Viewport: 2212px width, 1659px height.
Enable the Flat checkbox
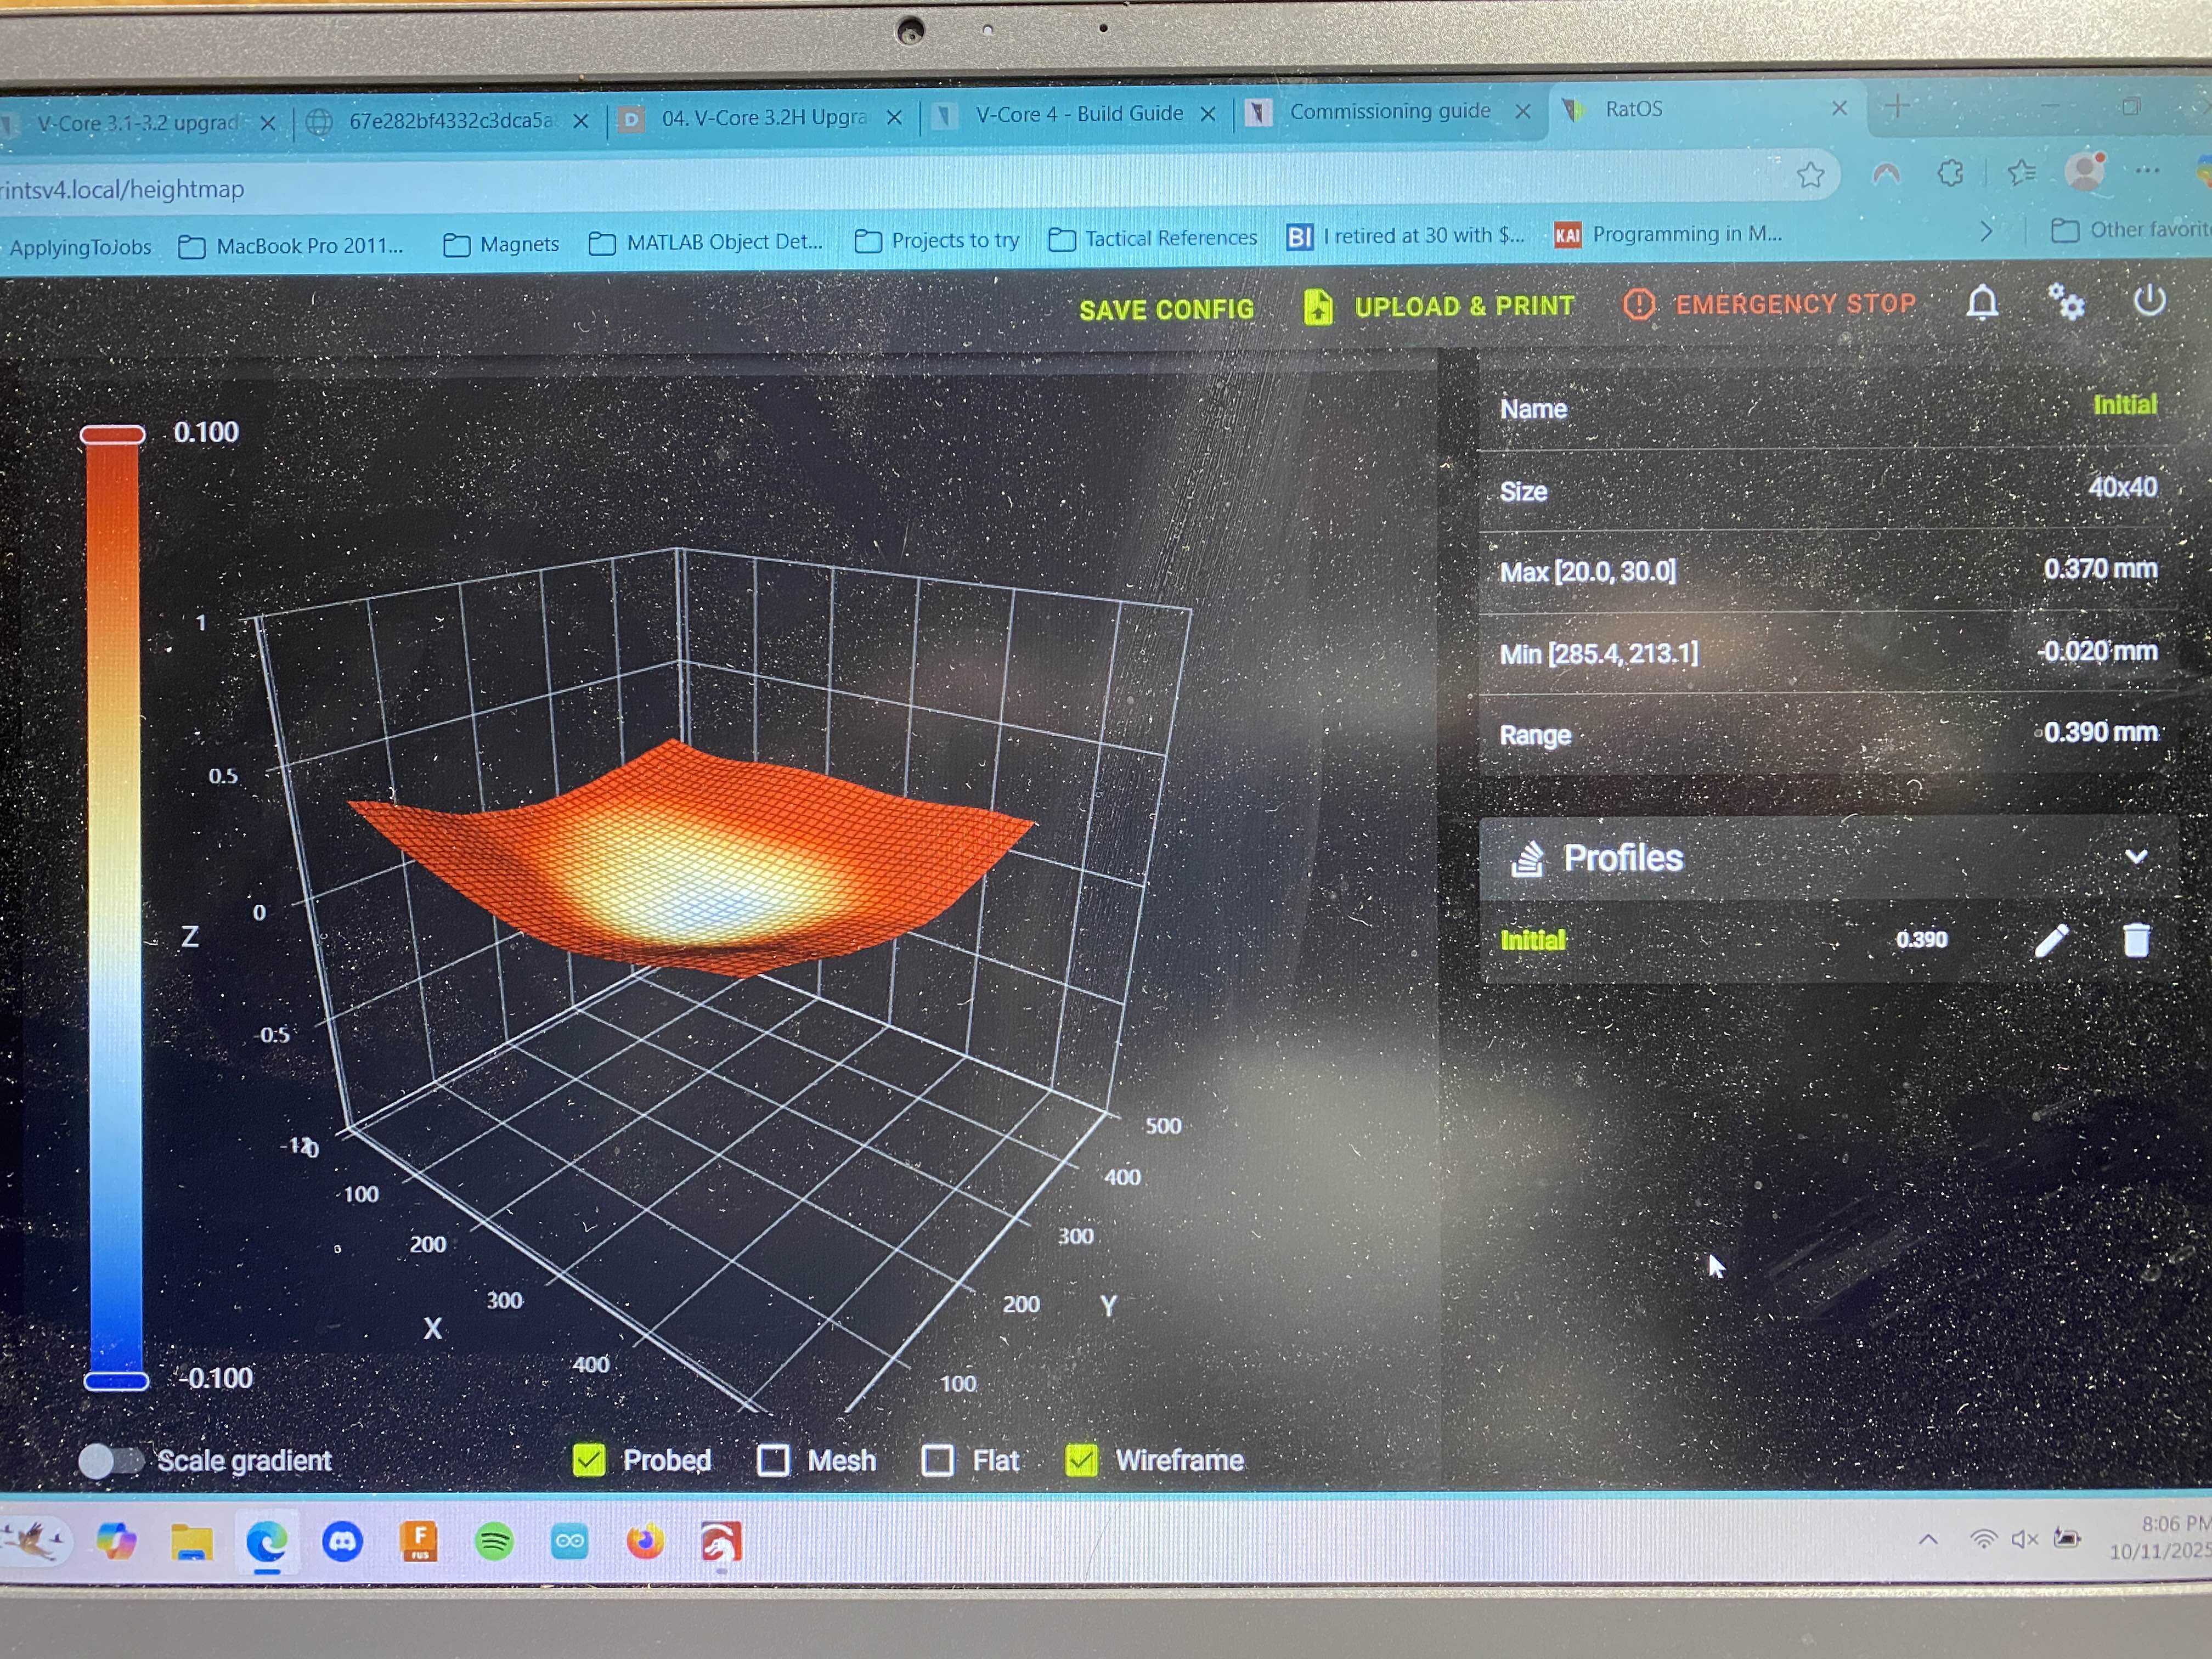coord(937,1460)
